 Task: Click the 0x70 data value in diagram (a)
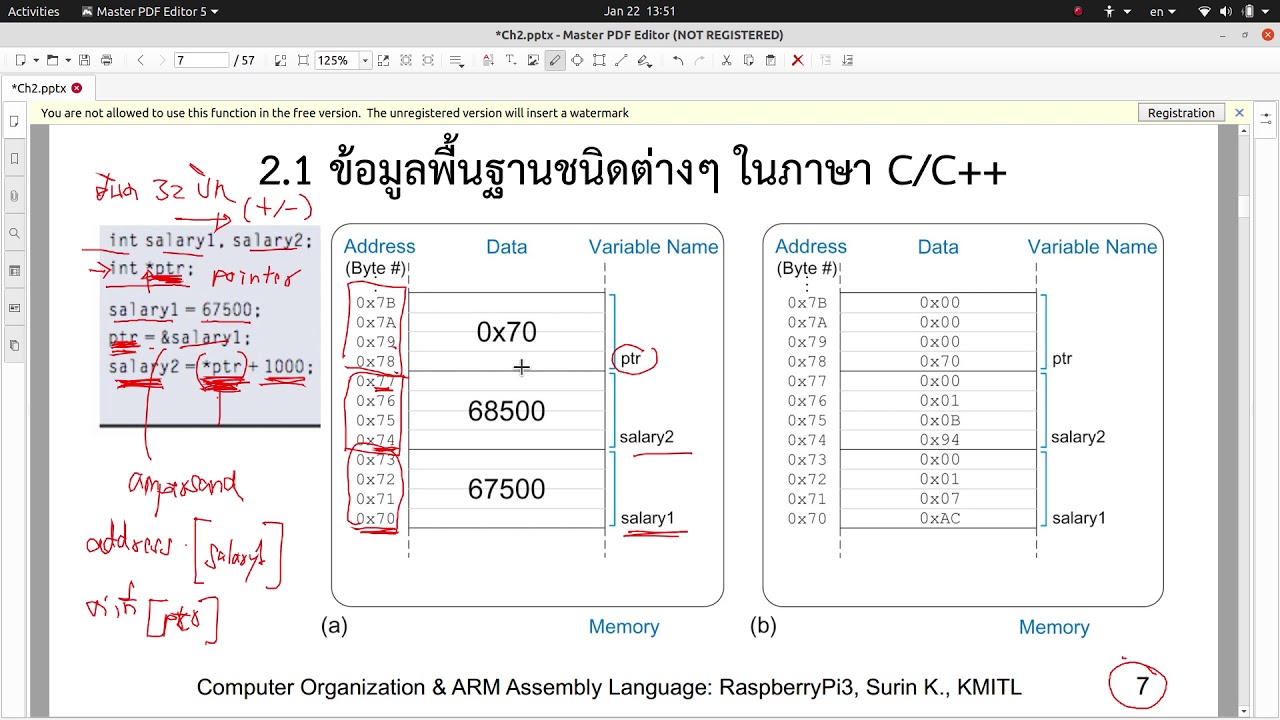pyautogui.click(x=506, y=332)
